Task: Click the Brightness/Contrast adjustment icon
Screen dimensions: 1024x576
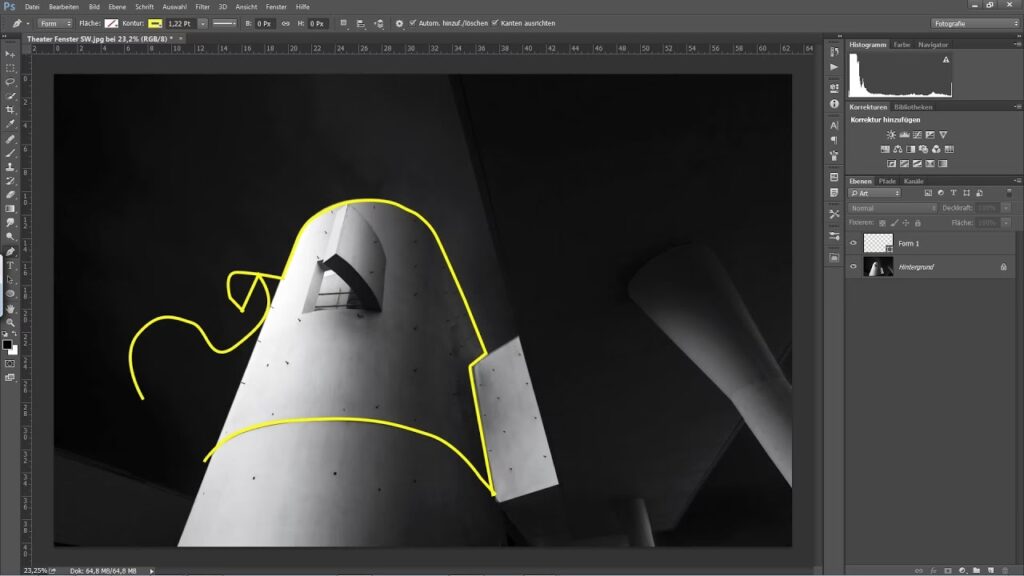Action: point(890,135)
